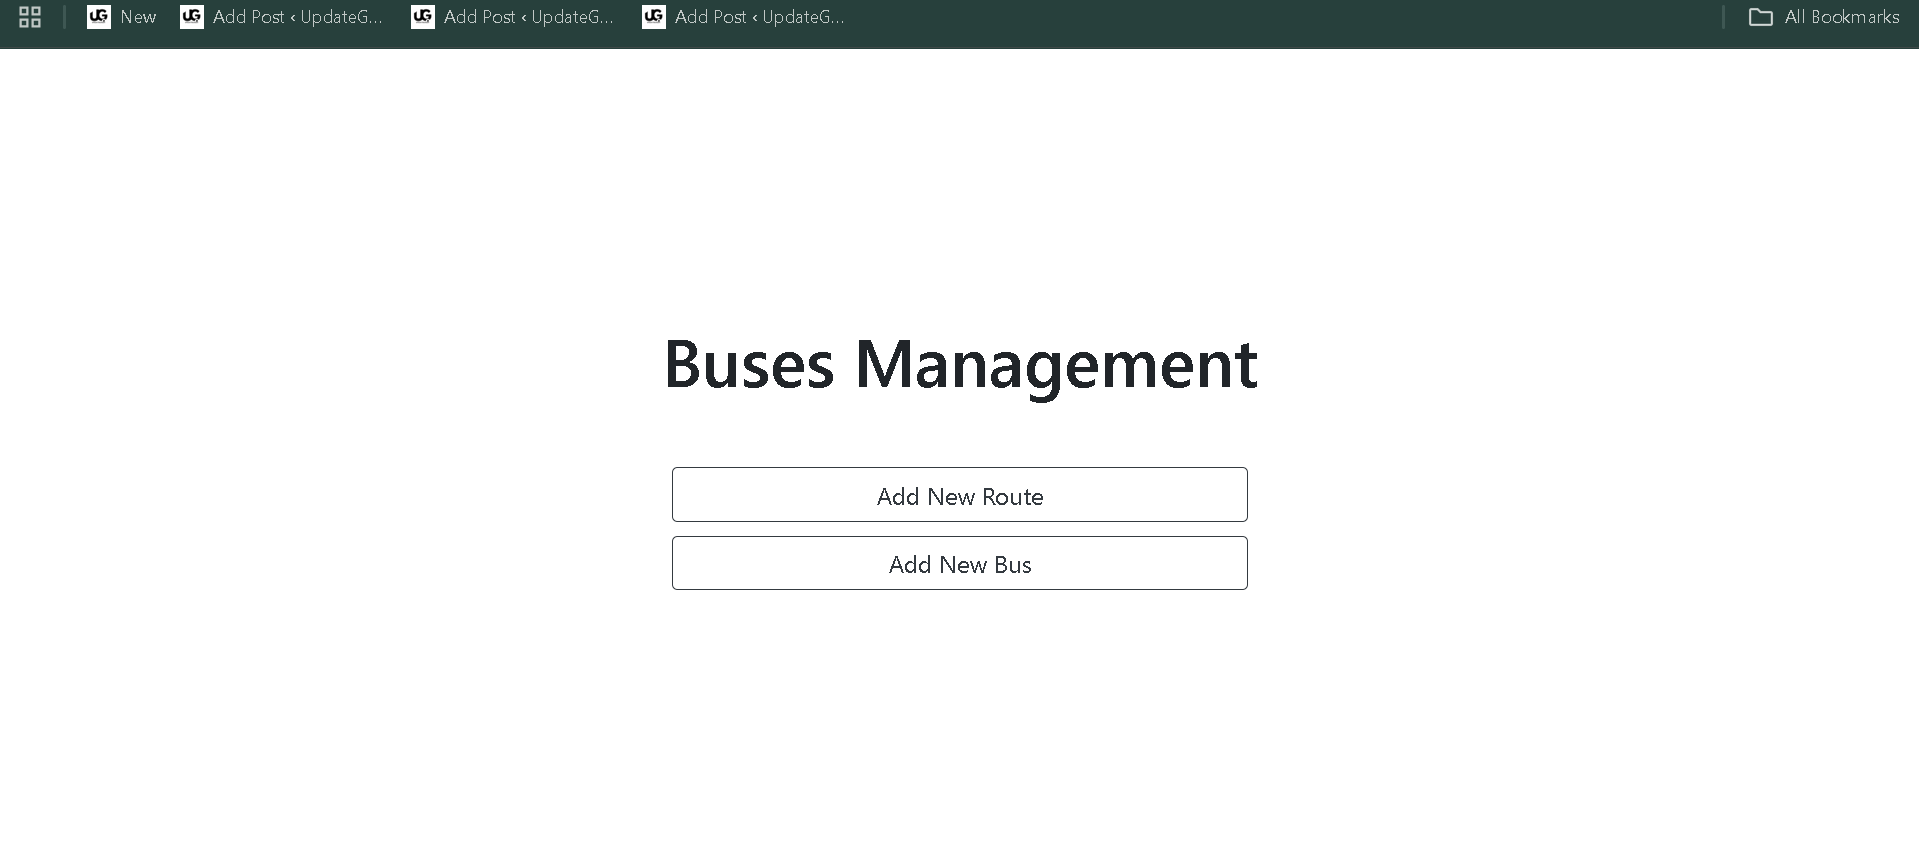Expand the All Bookmarks folder label
Screen dimensions: 1919x853
[1841, 17]
